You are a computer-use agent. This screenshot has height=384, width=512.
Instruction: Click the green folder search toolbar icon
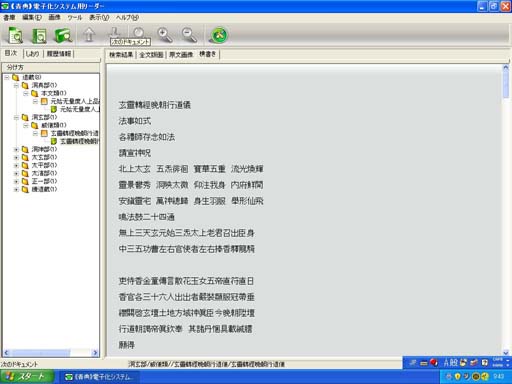[x=63, y=36]
